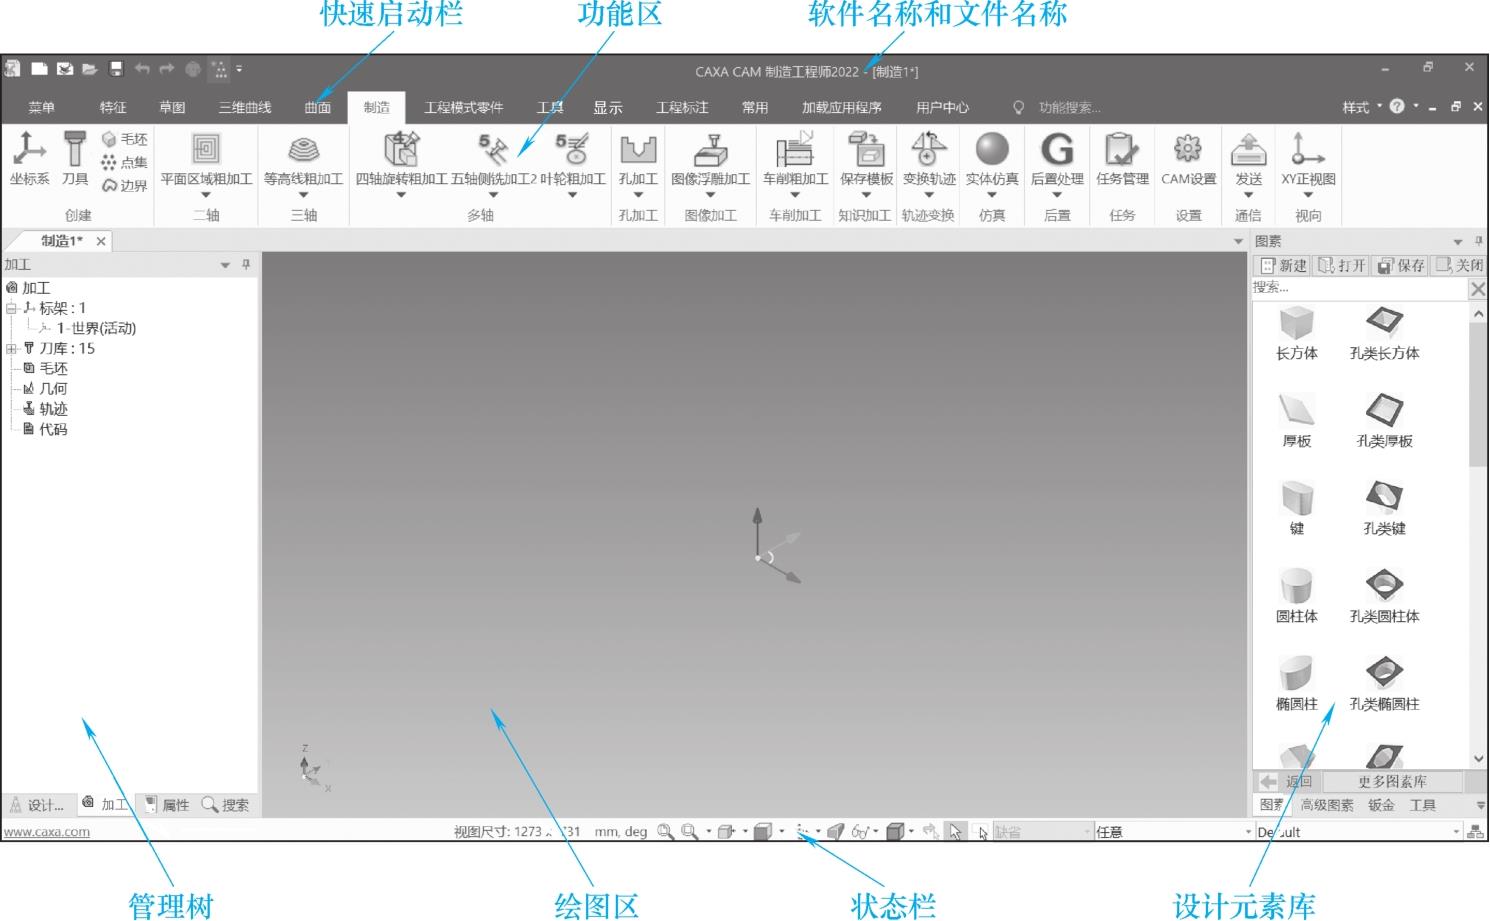Screen dimensions: 1490x921
Task: Insert the 圆柱体 cylinder element
Action: click(x=1296, y=597)
